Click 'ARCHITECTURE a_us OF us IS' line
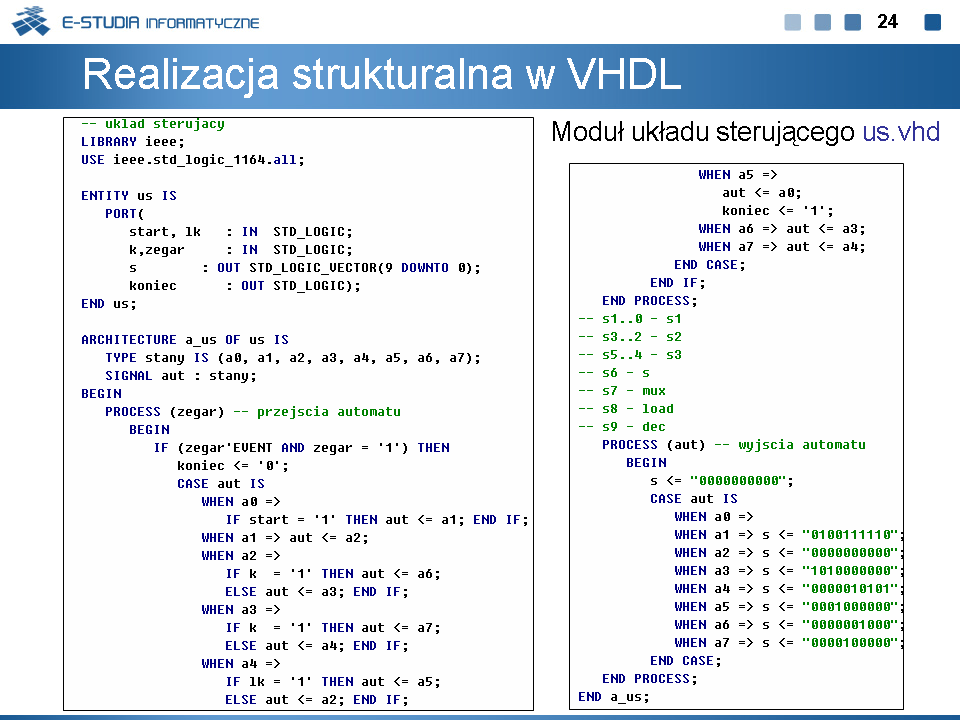 click(184, 340)
